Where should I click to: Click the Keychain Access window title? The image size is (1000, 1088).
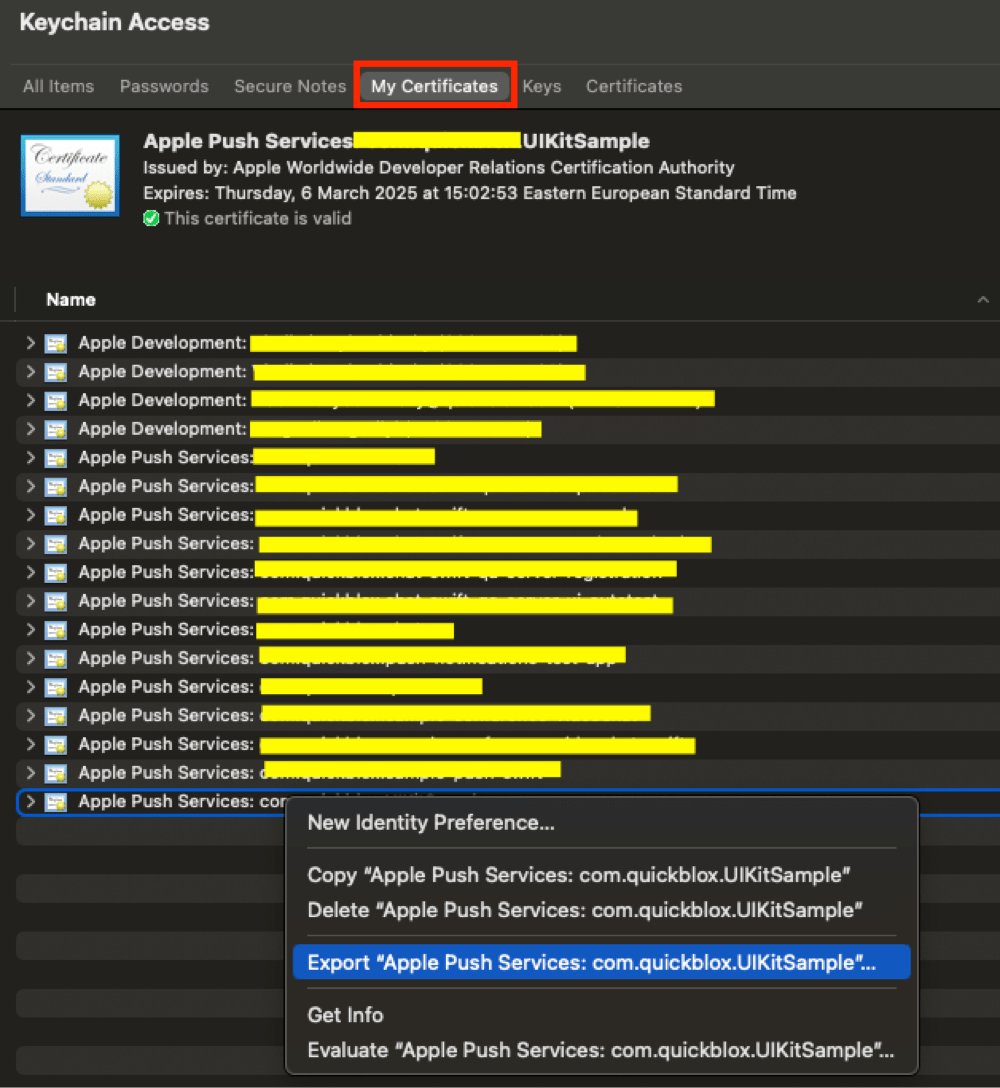coord(115,22)
